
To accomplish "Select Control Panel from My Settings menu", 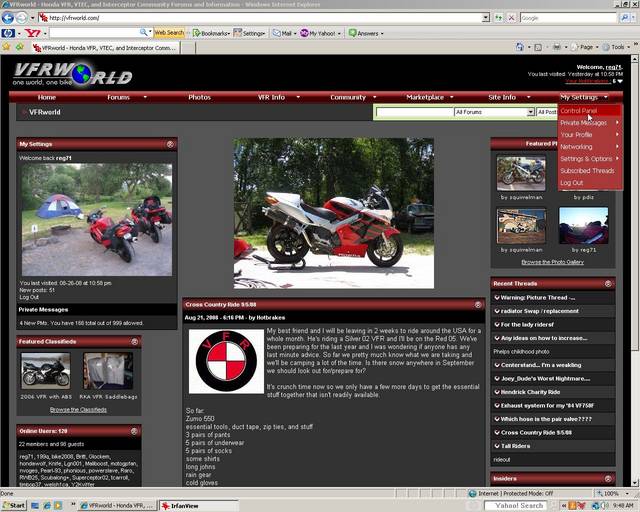I will (x=579, y=110).
